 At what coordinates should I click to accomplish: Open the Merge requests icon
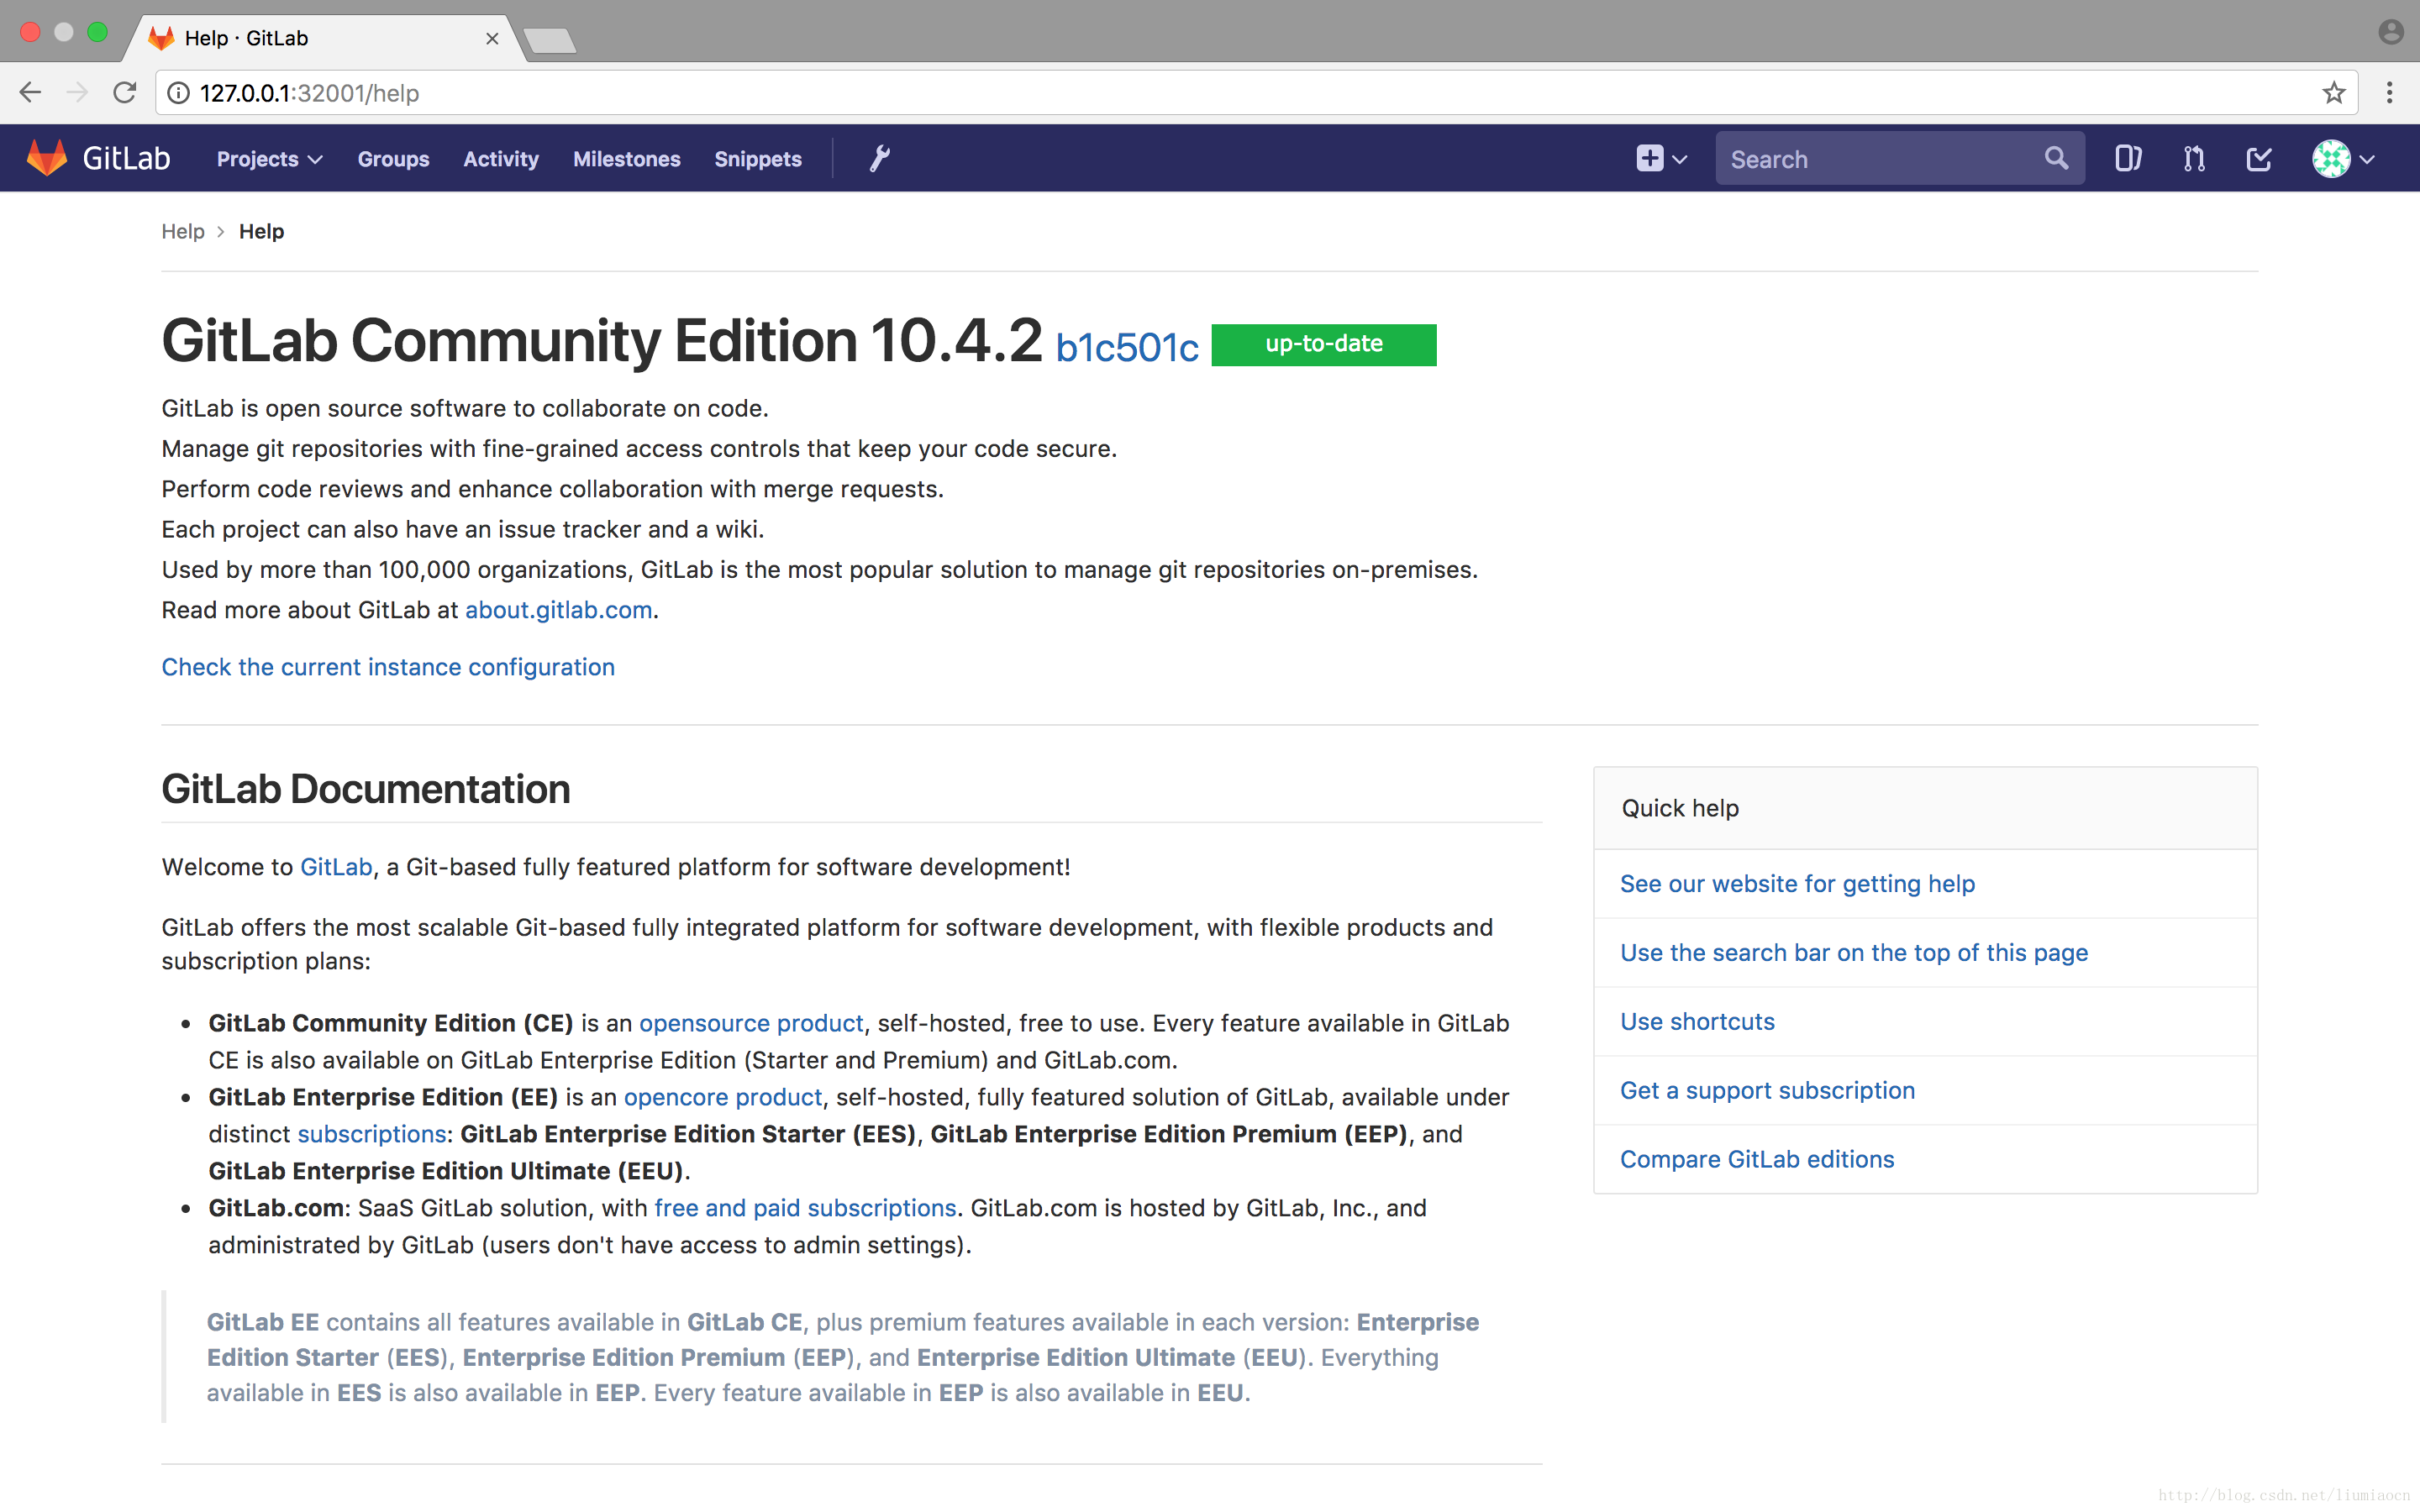coord(2194,158)
